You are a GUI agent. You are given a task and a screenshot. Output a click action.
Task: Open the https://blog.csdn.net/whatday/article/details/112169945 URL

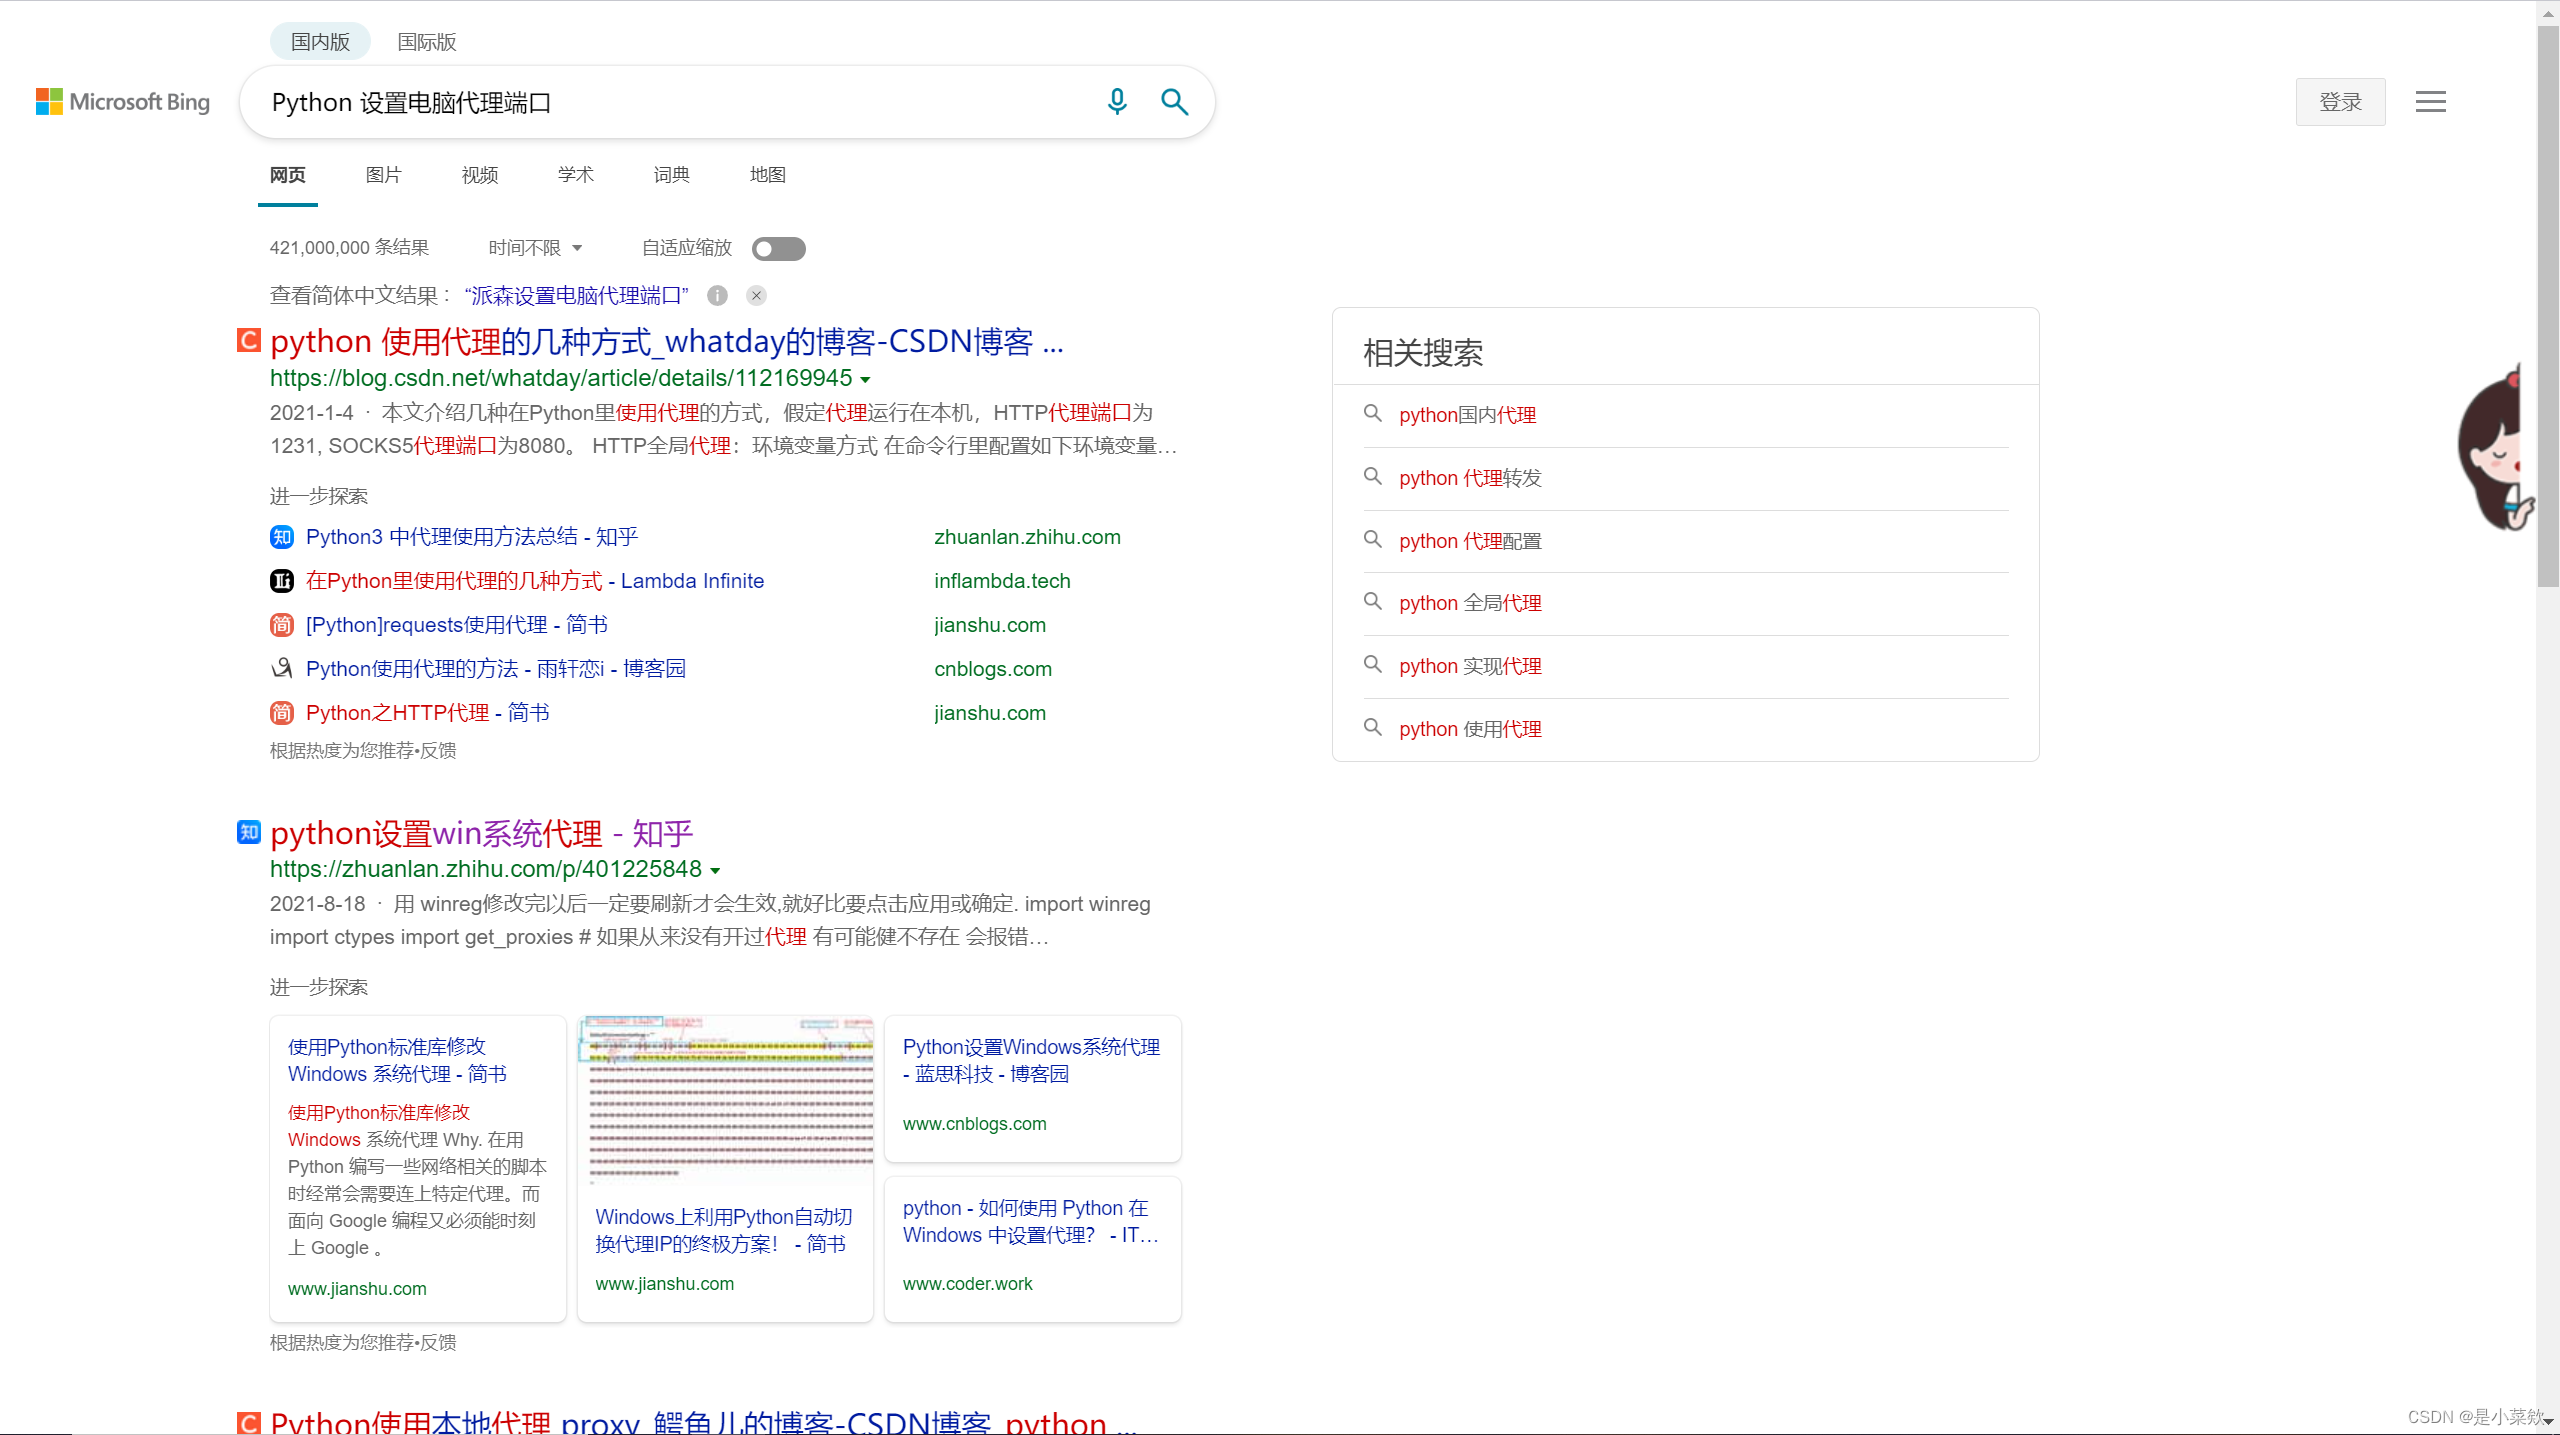pyautogui.click(x=561, y=378)
